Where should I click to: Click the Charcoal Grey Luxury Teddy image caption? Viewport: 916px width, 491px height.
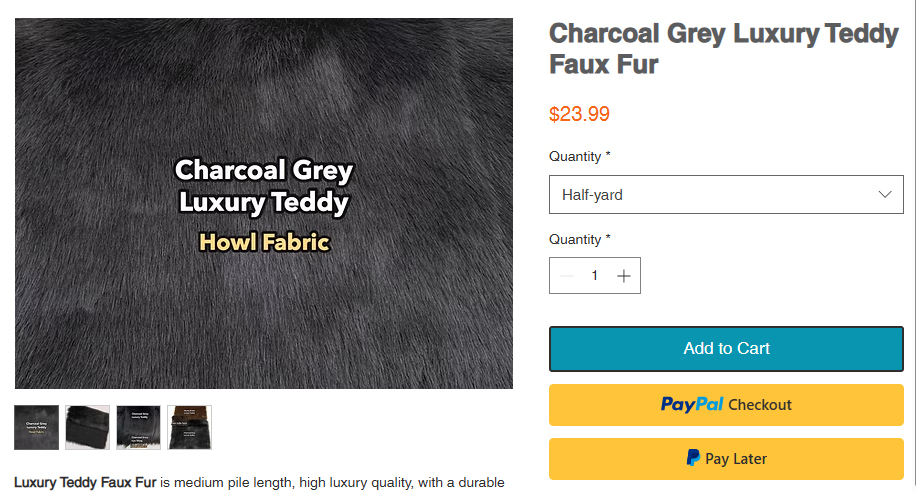(264, 187)
